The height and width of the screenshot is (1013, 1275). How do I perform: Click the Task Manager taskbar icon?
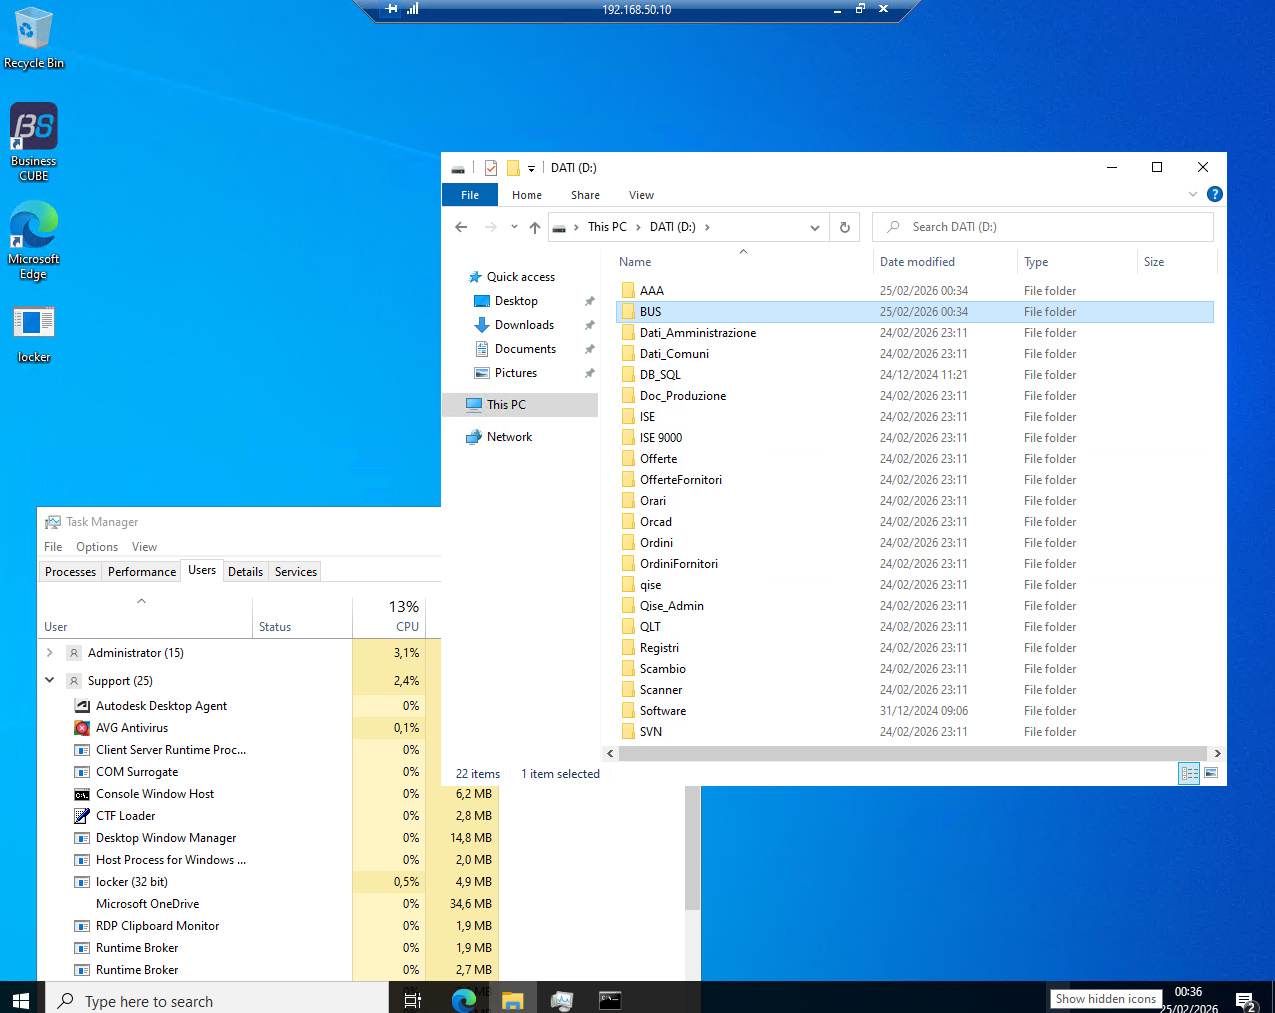(x=561, y=999)
